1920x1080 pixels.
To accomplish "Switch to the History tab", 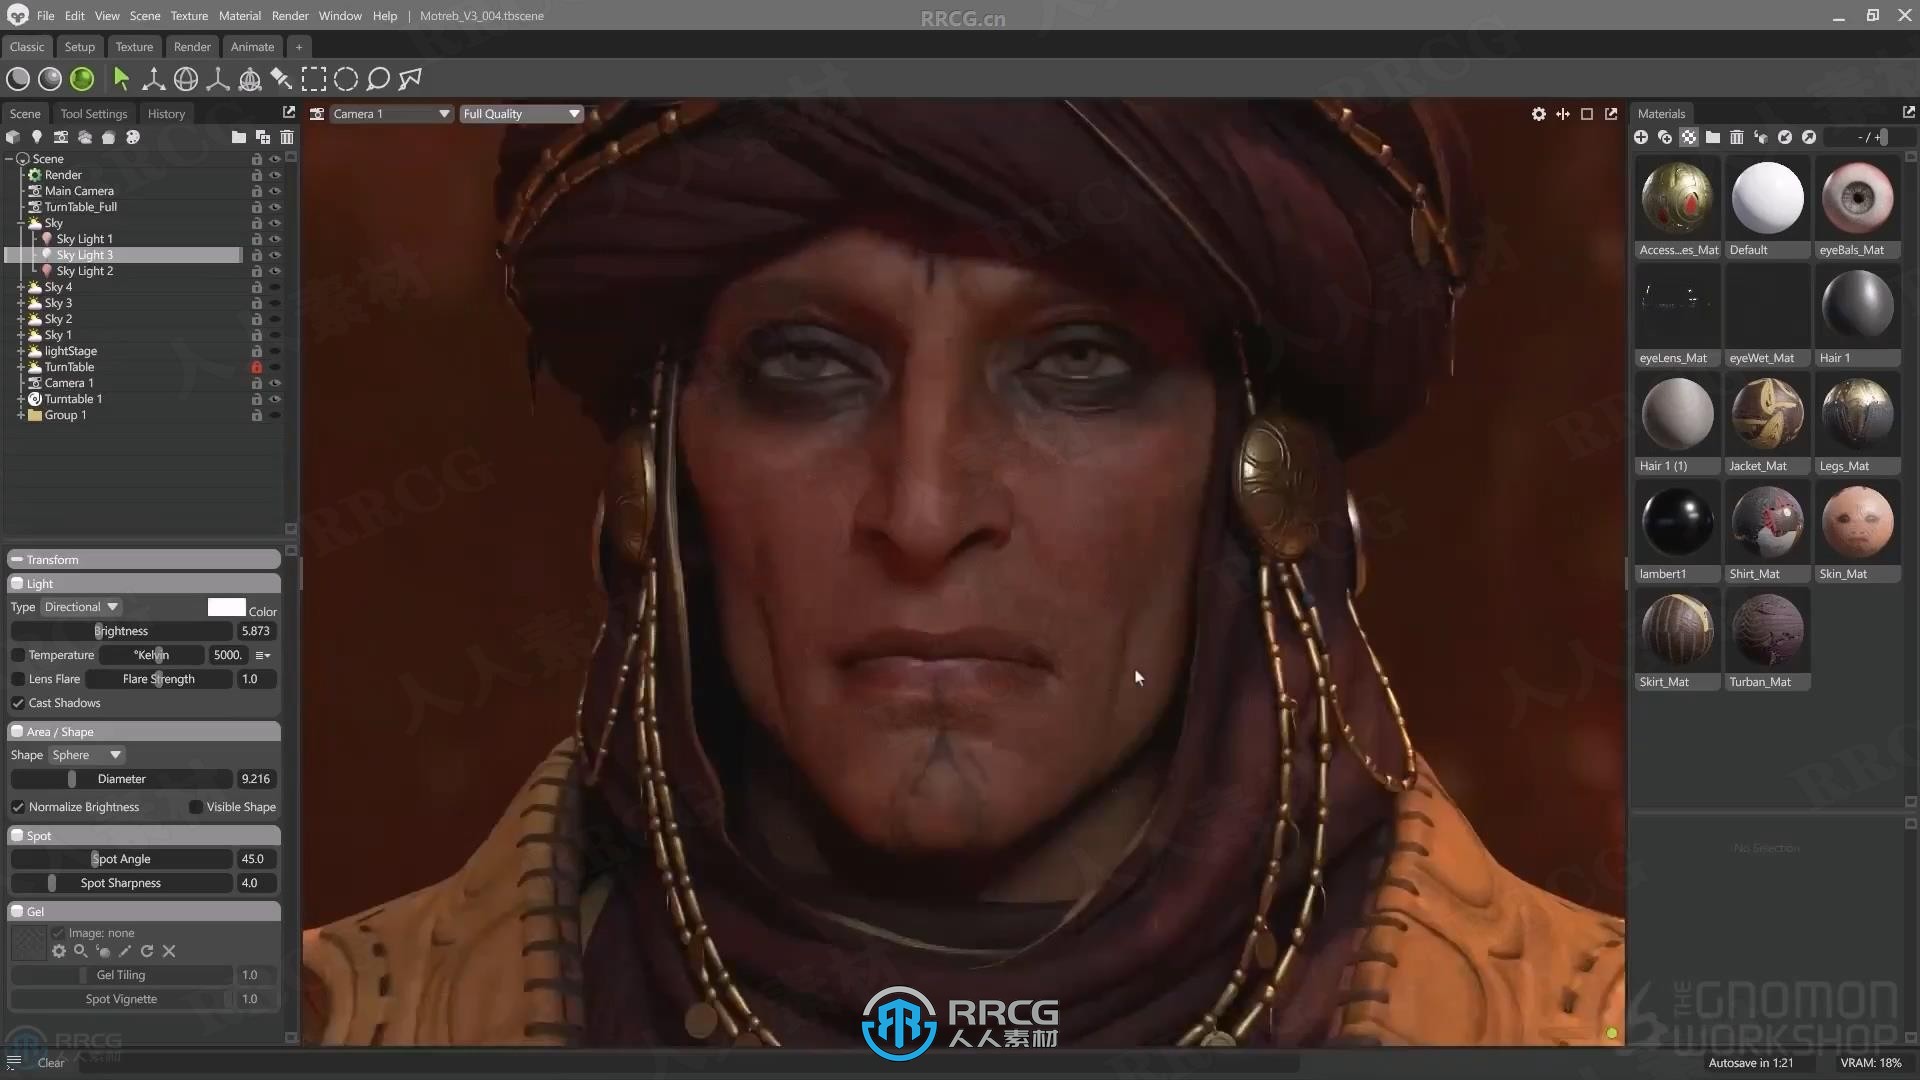I will tap(166, 114).
